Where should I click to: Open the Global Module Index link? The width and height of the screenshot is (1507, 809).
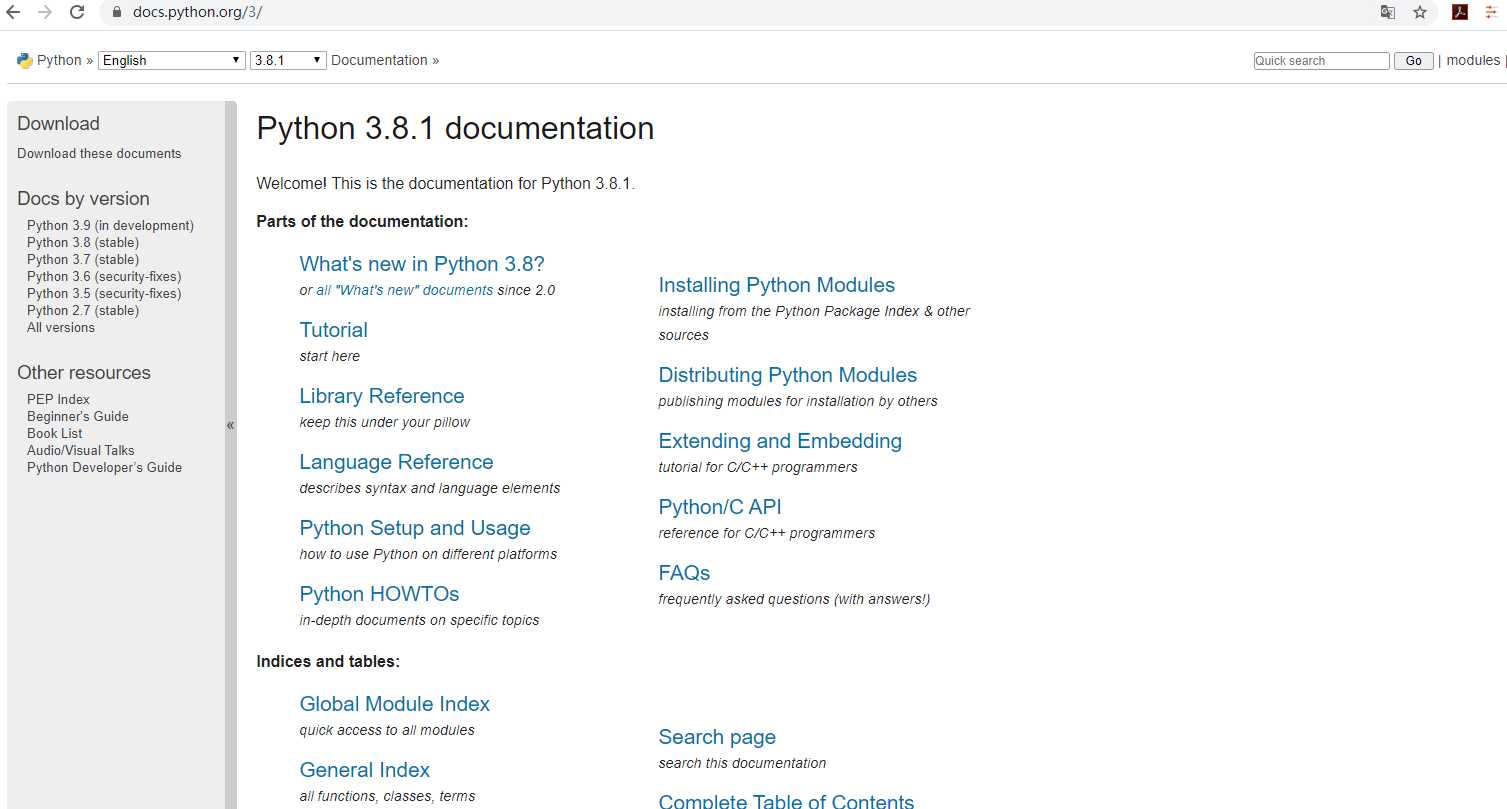coord(395,704)
